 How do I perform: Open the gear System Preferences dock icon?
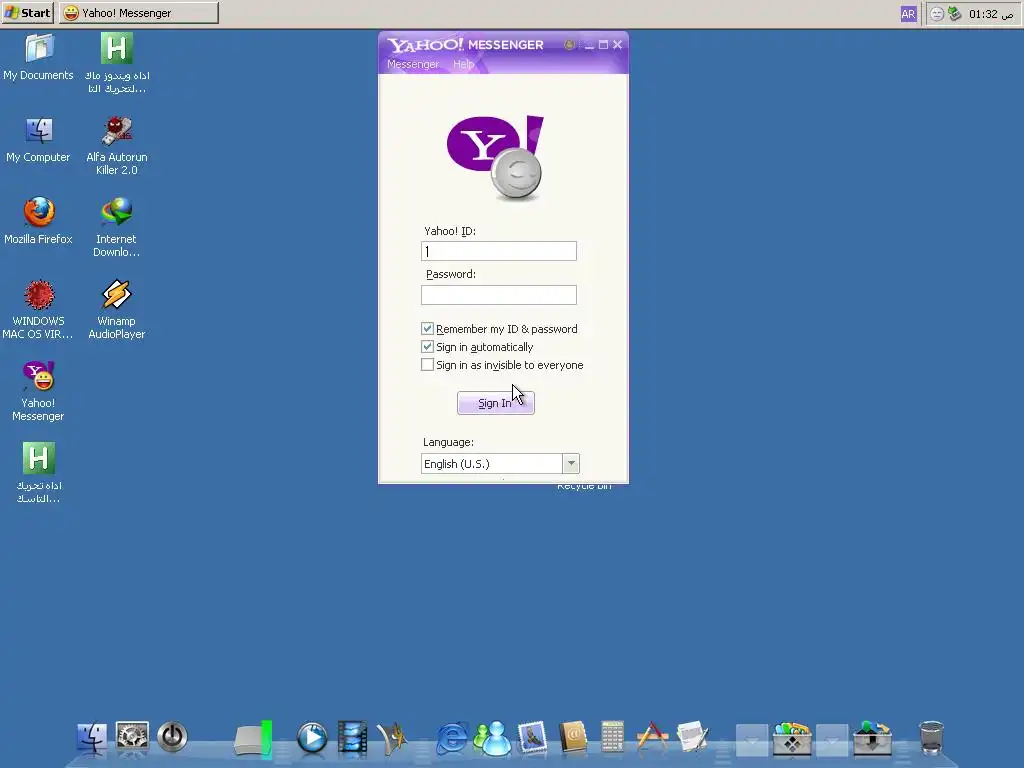133,737
